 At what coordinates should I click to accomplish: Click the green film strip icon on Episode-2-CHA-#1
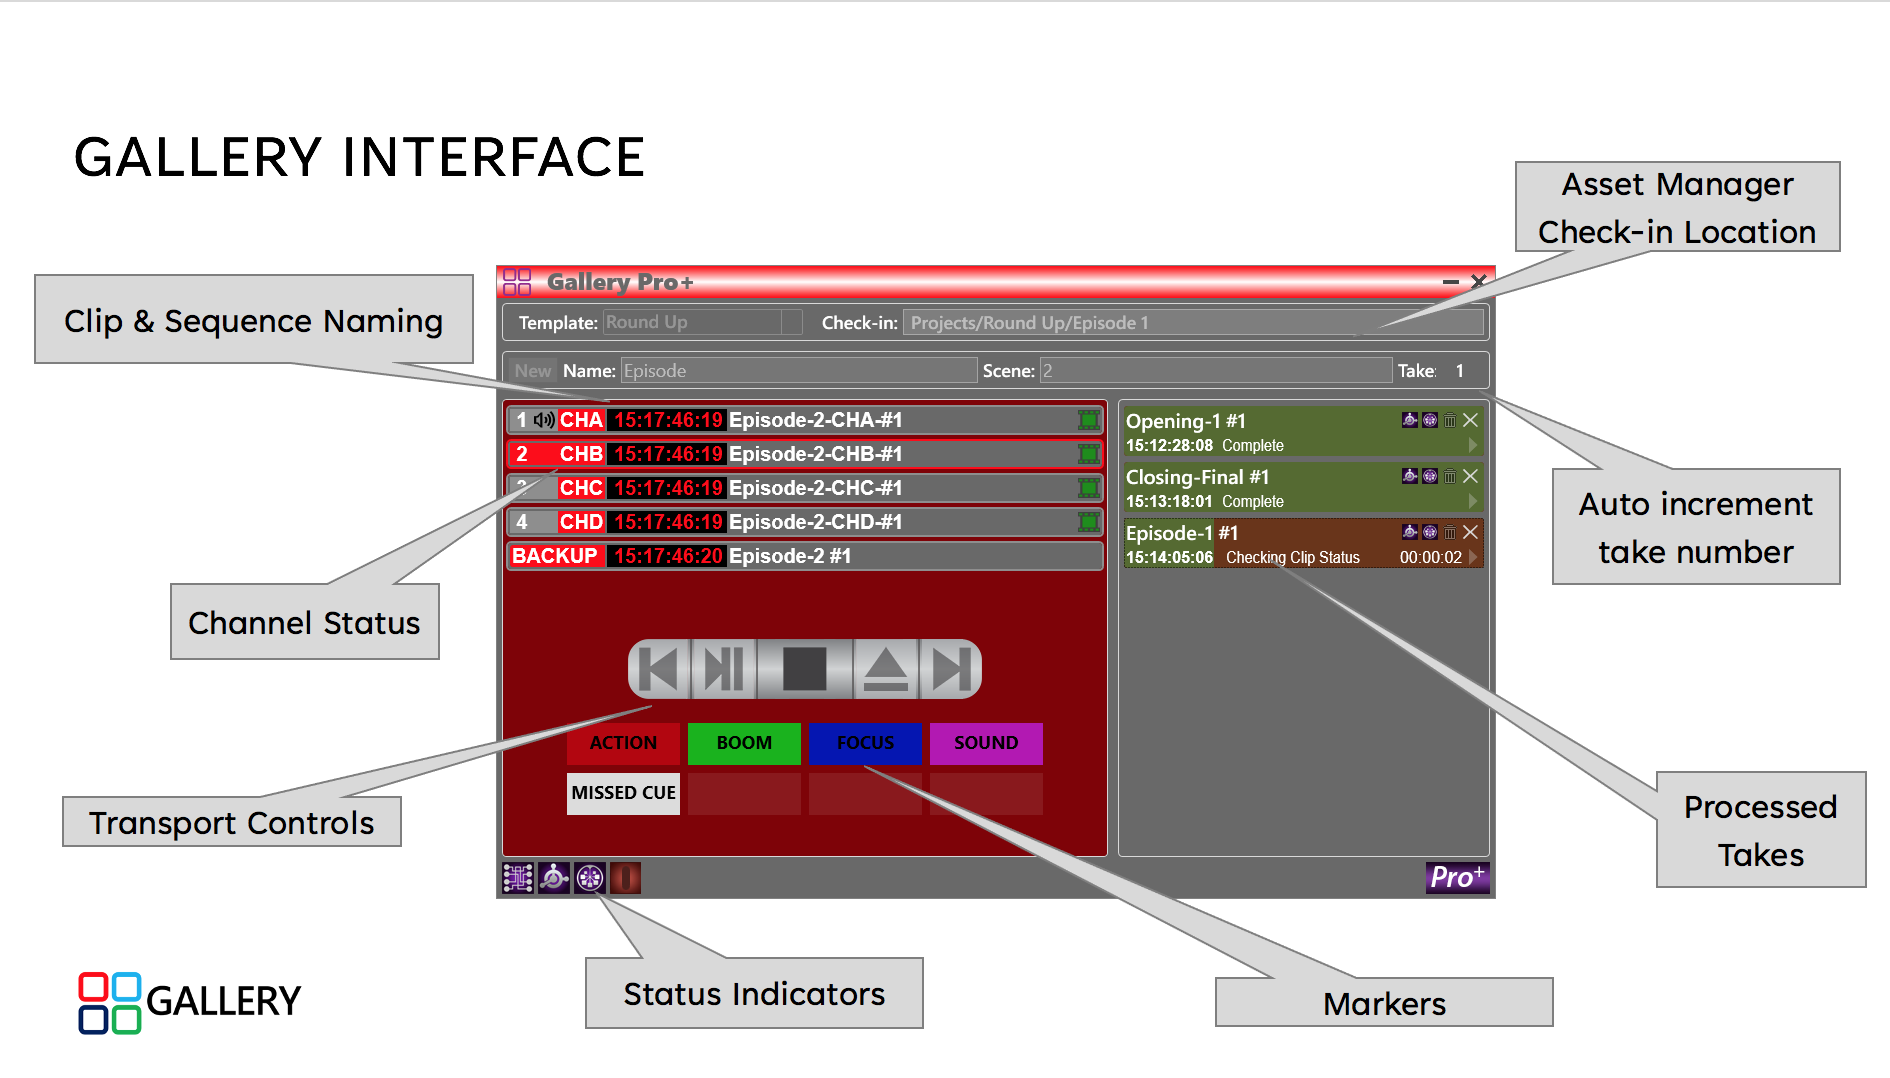coord(1088,420)
